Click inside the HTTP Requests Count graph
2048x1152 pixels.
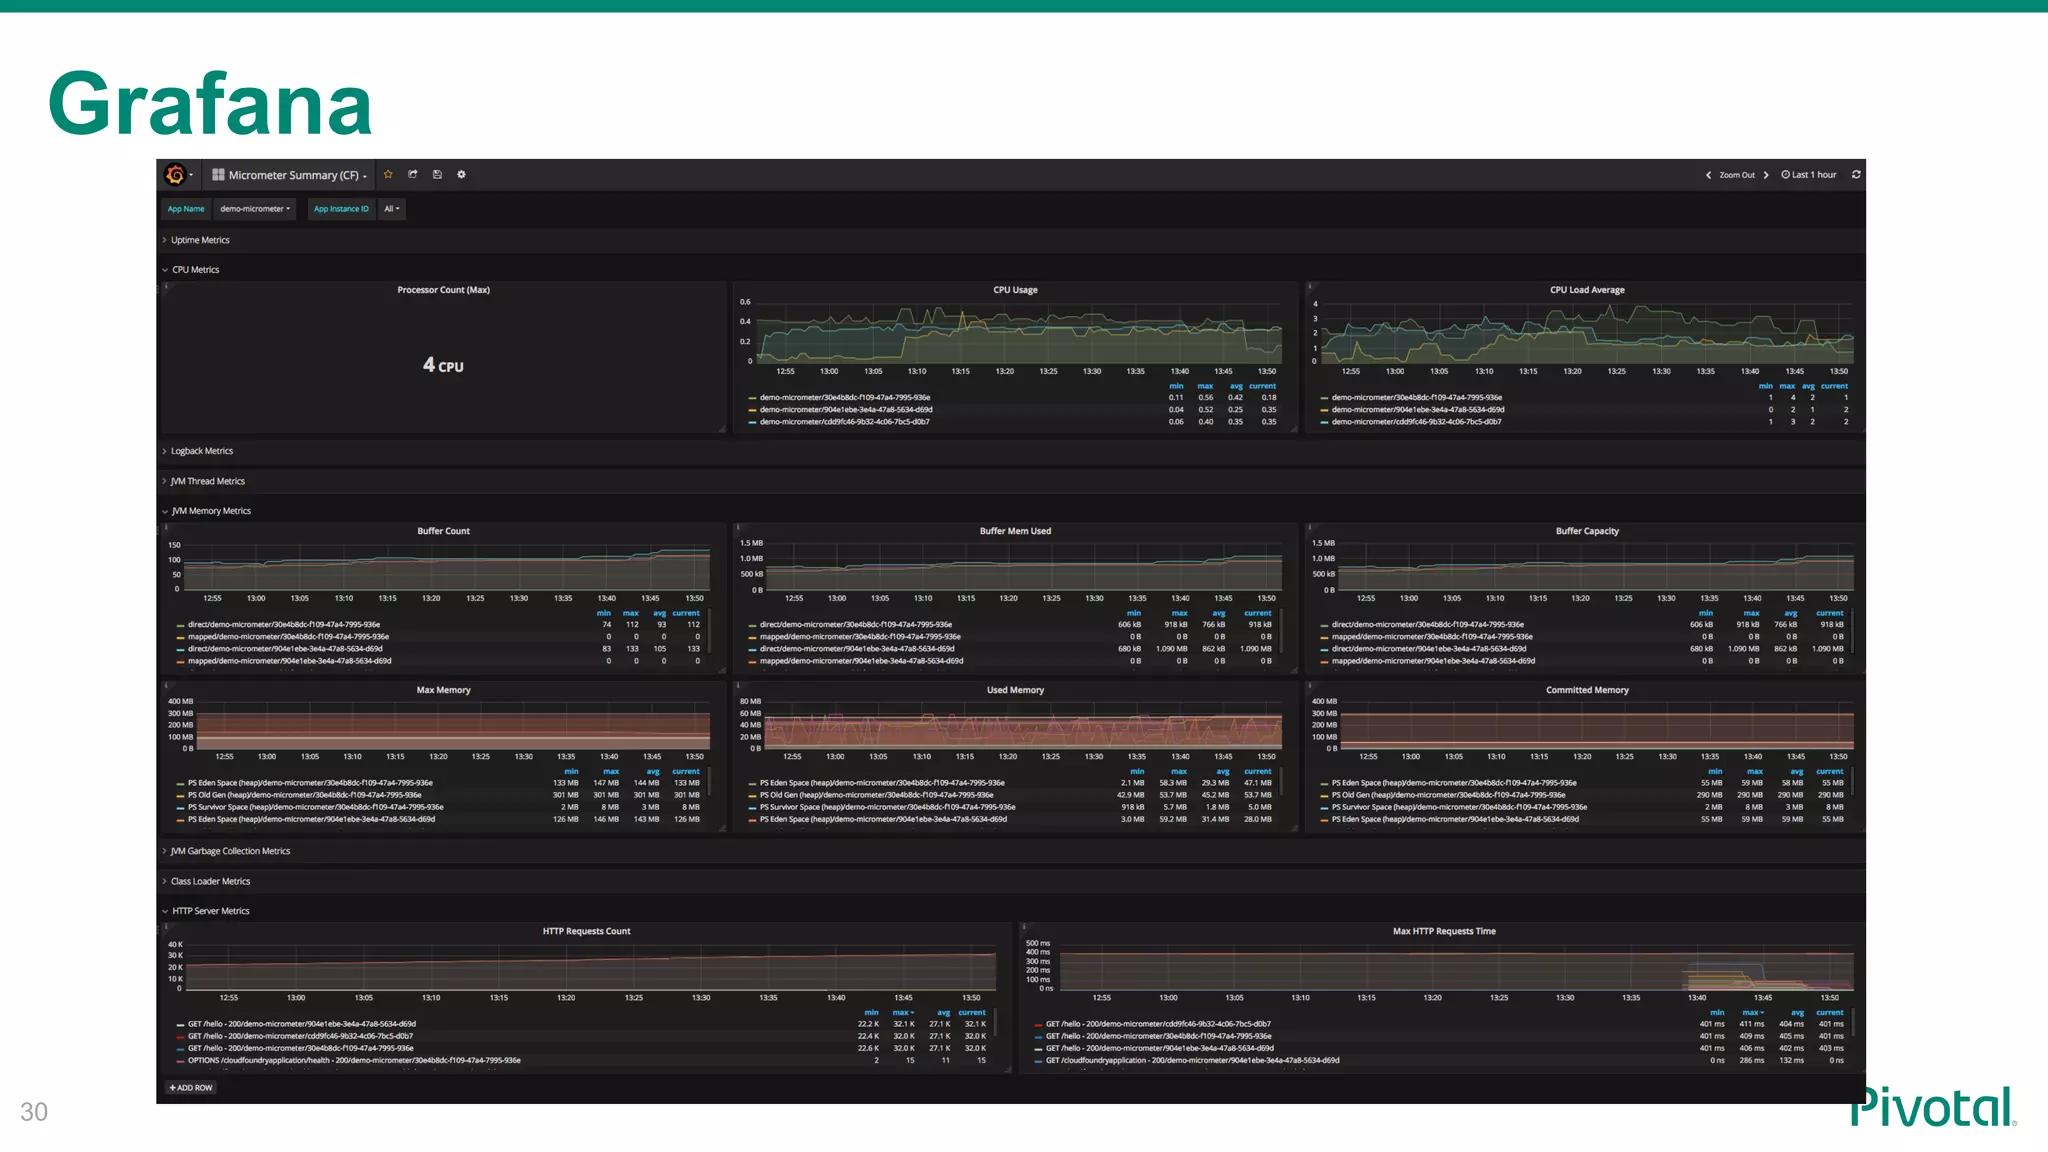(591, 966)
